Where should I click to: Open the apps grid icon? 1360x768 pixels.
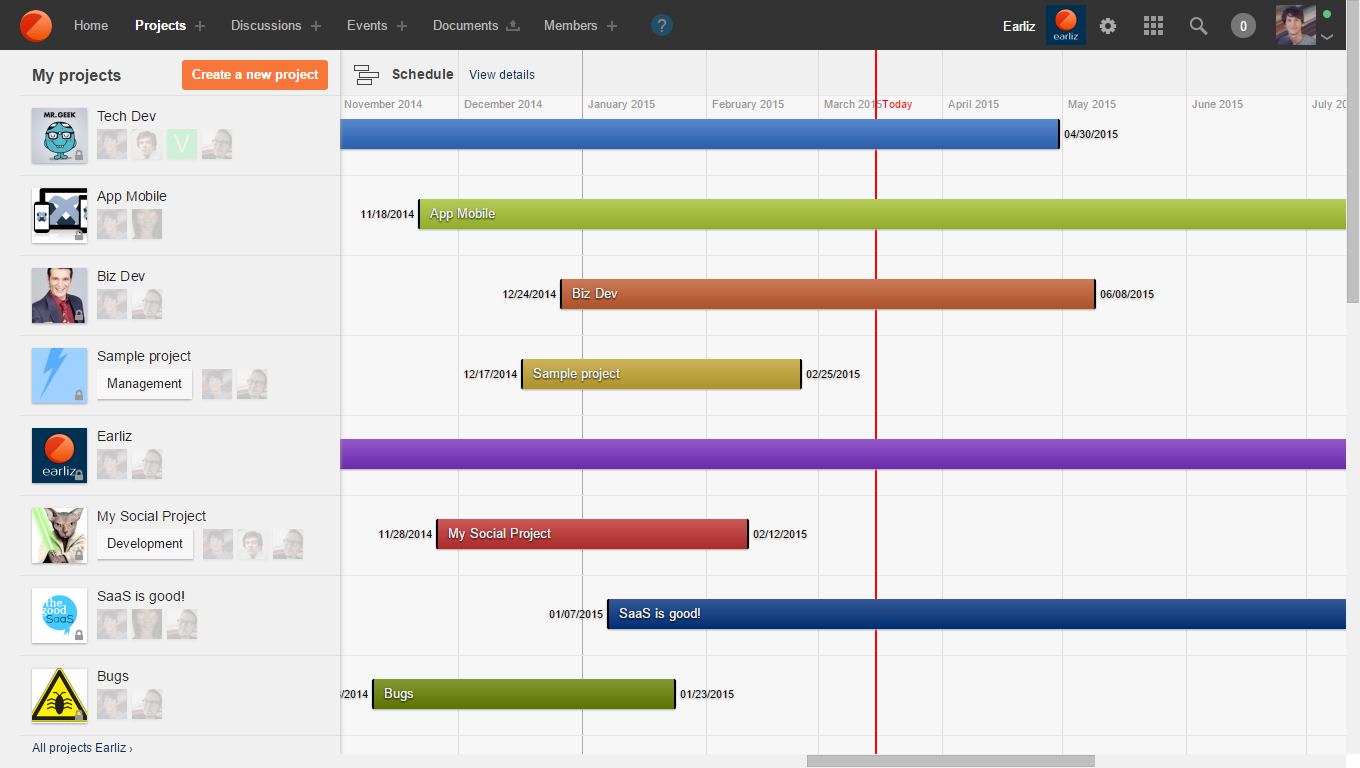click(x=1153, y=26)
